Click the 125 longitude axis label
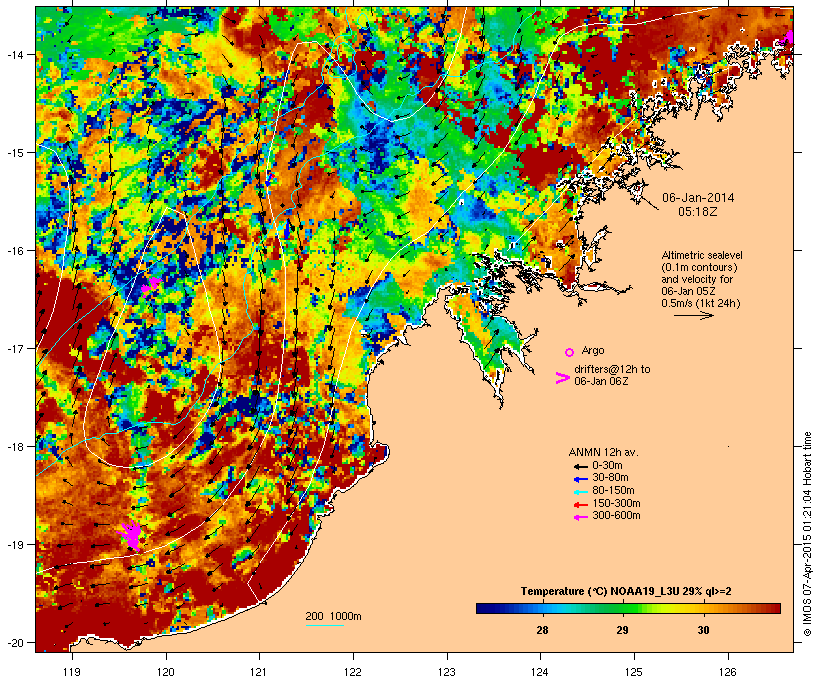The width and height of the screenshot is (820, 680). [634, 672]
